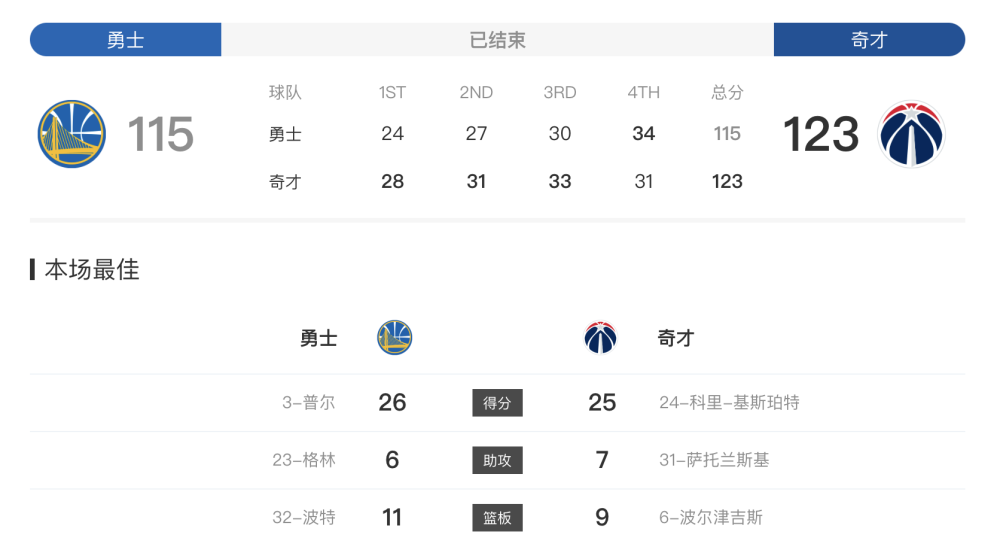The width and height of the screenshot is (1000, 559).
Task: Open player 32-波特 profile link
Action: 304,518
